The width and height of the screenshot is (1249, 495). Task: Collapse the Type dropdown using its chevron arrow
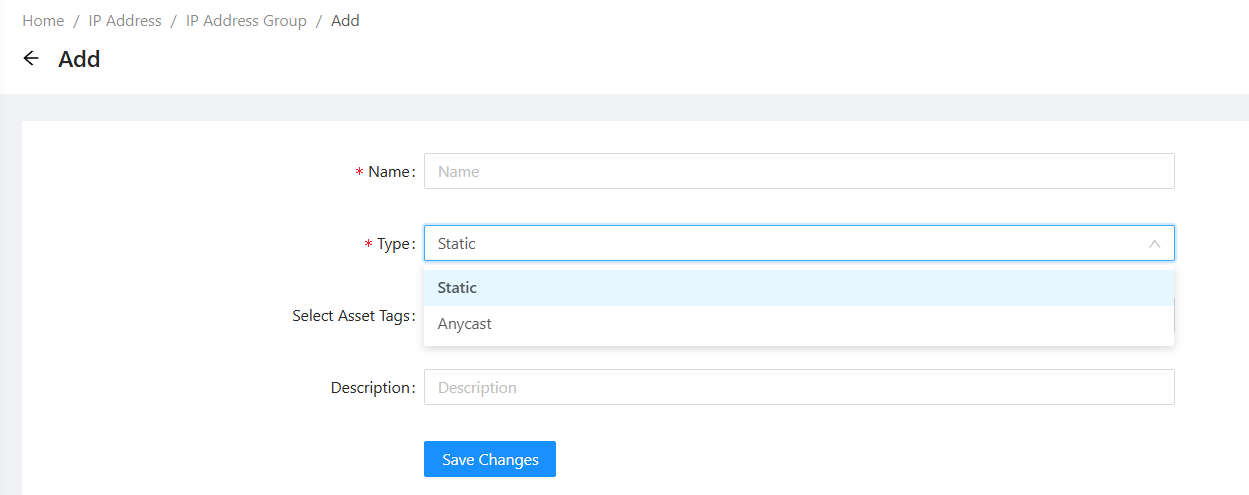(x=1154, y=244)
